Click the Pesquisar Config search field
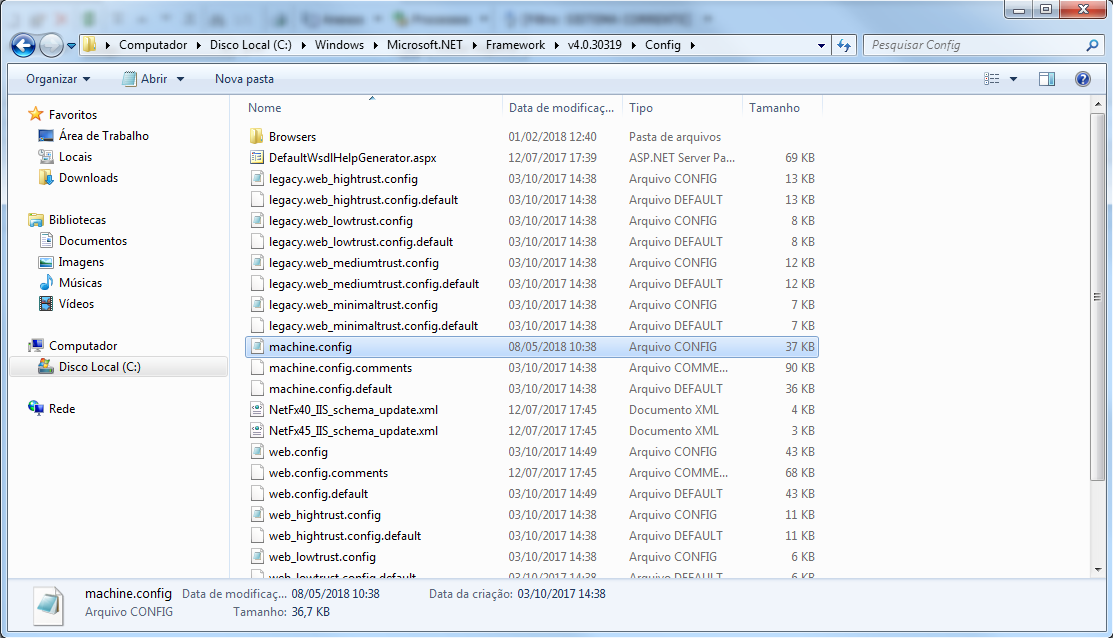This screenshot has width=1113, height=638. 975,45
